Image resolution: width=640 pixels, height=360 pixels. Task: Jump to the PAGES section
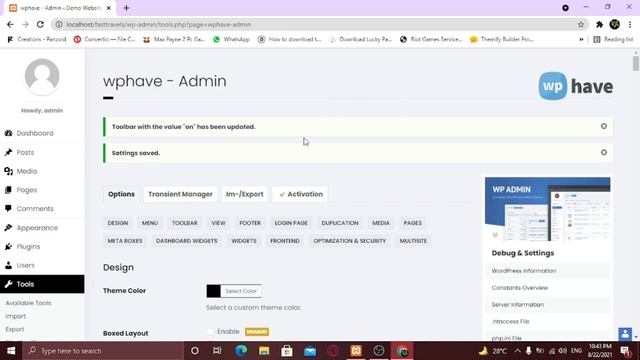[413, 223]
